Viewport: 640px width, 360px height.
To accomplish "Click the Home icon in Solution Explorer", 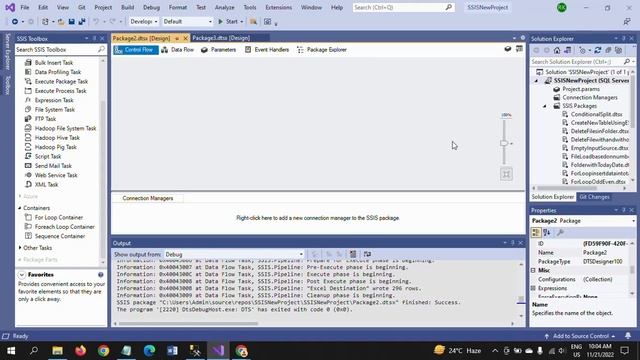I will [557, 50].
